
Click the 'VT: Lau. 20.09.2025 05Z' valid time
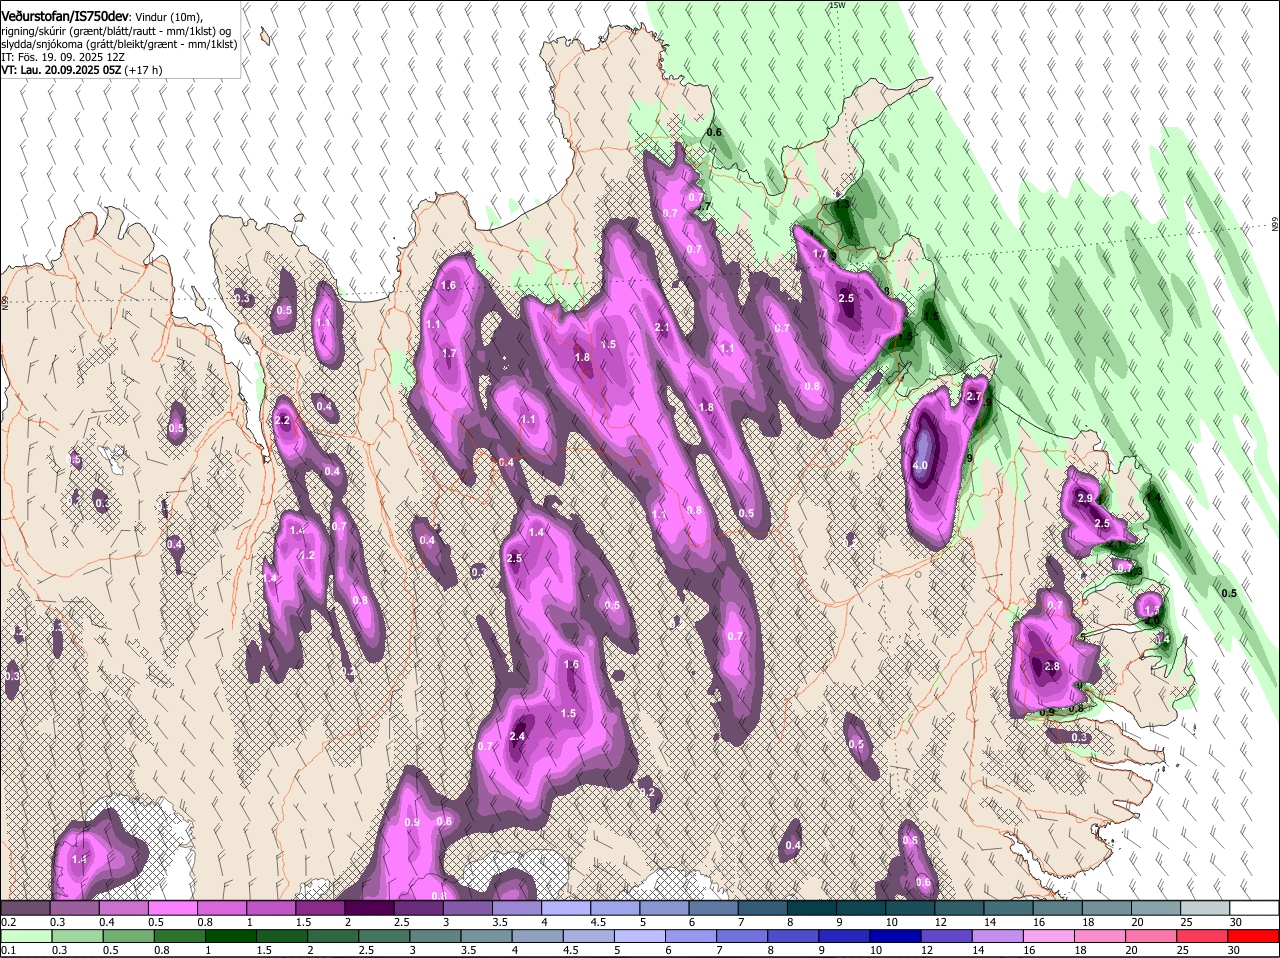click(x=60, y=71)
